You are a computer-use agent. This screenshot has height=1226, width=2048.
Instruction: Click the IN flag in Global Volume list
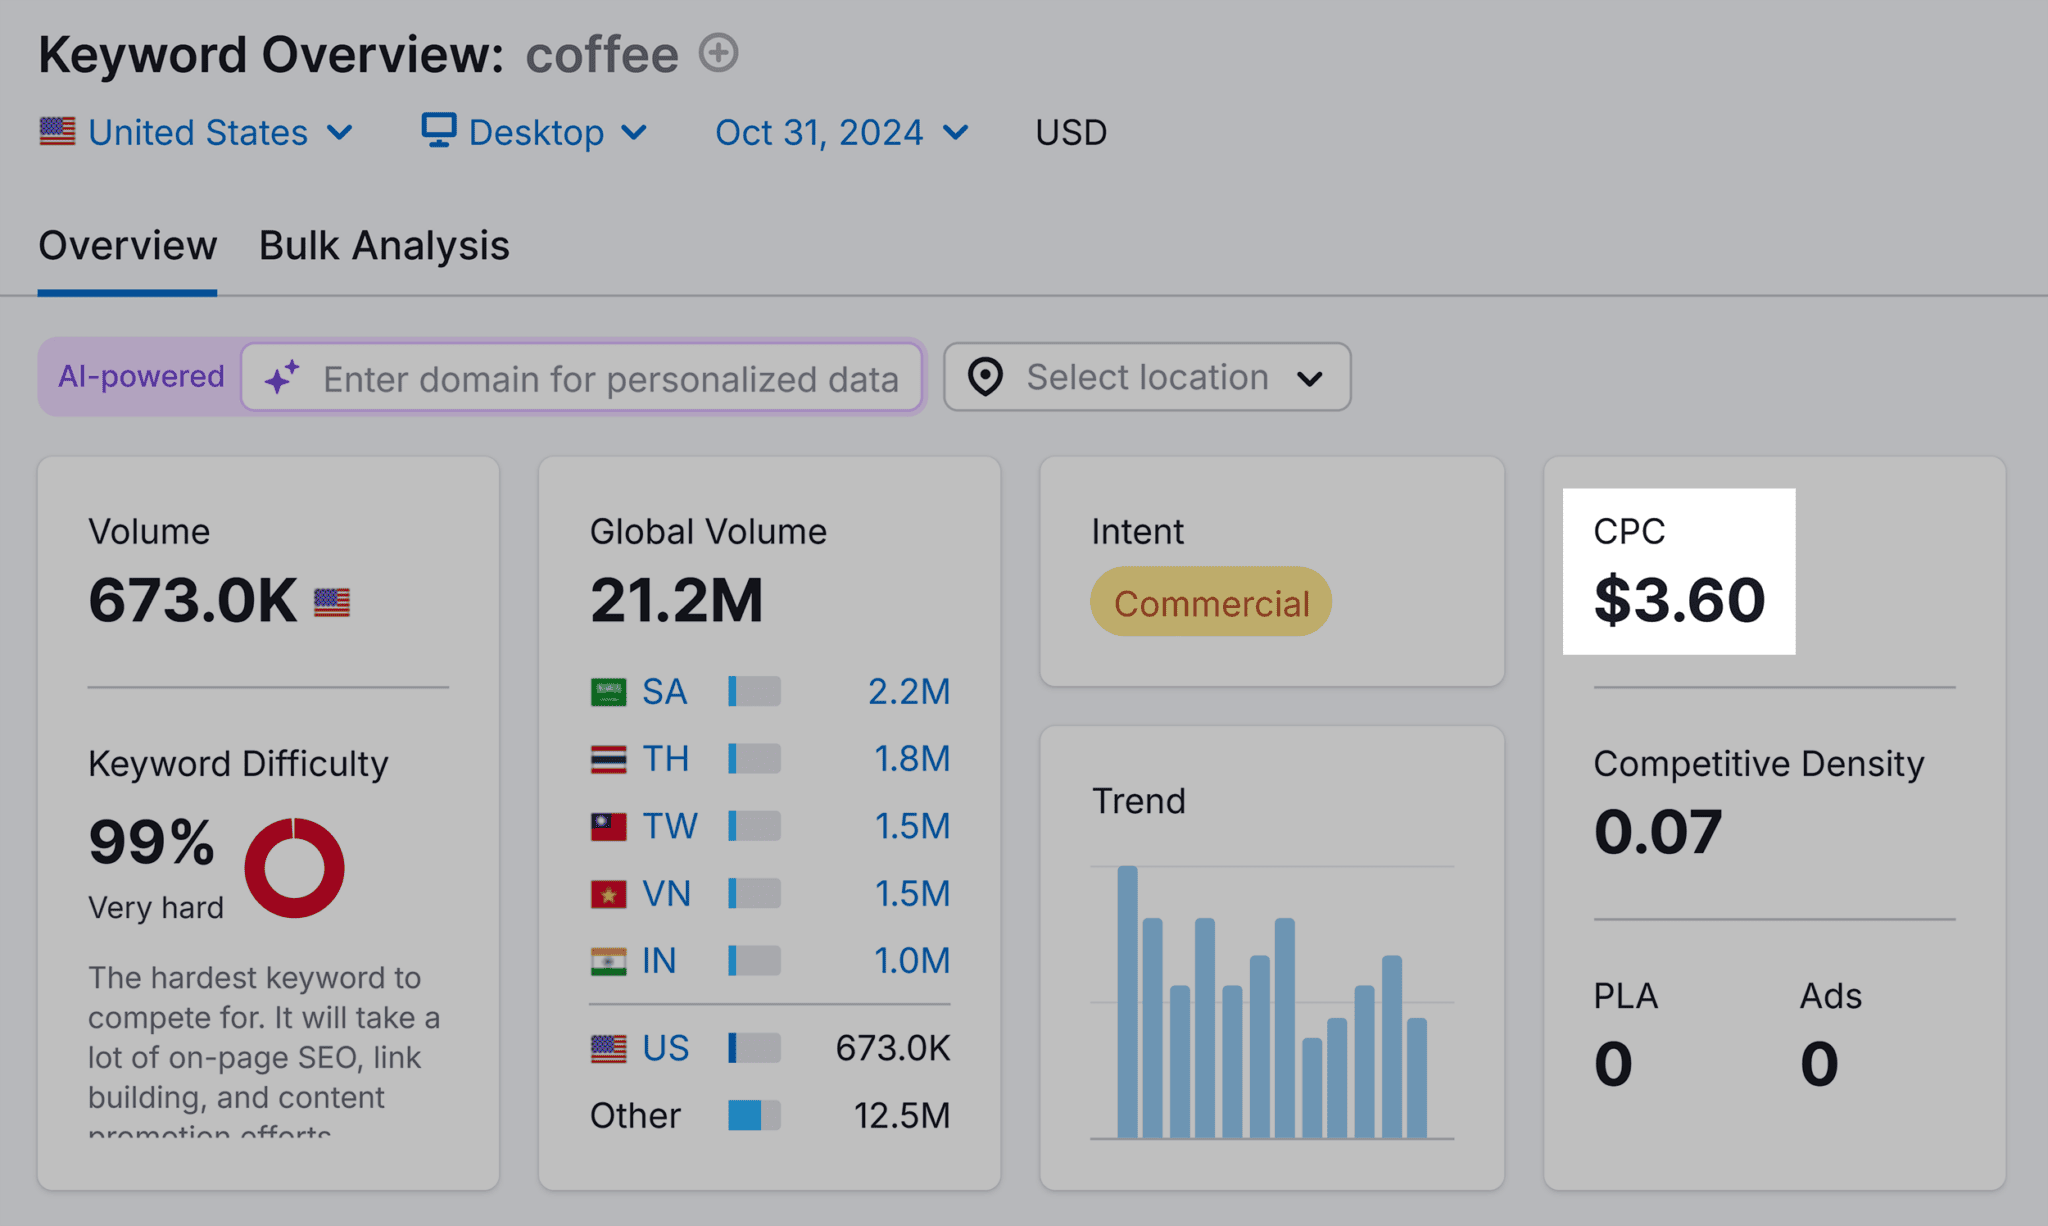(607, 961)
